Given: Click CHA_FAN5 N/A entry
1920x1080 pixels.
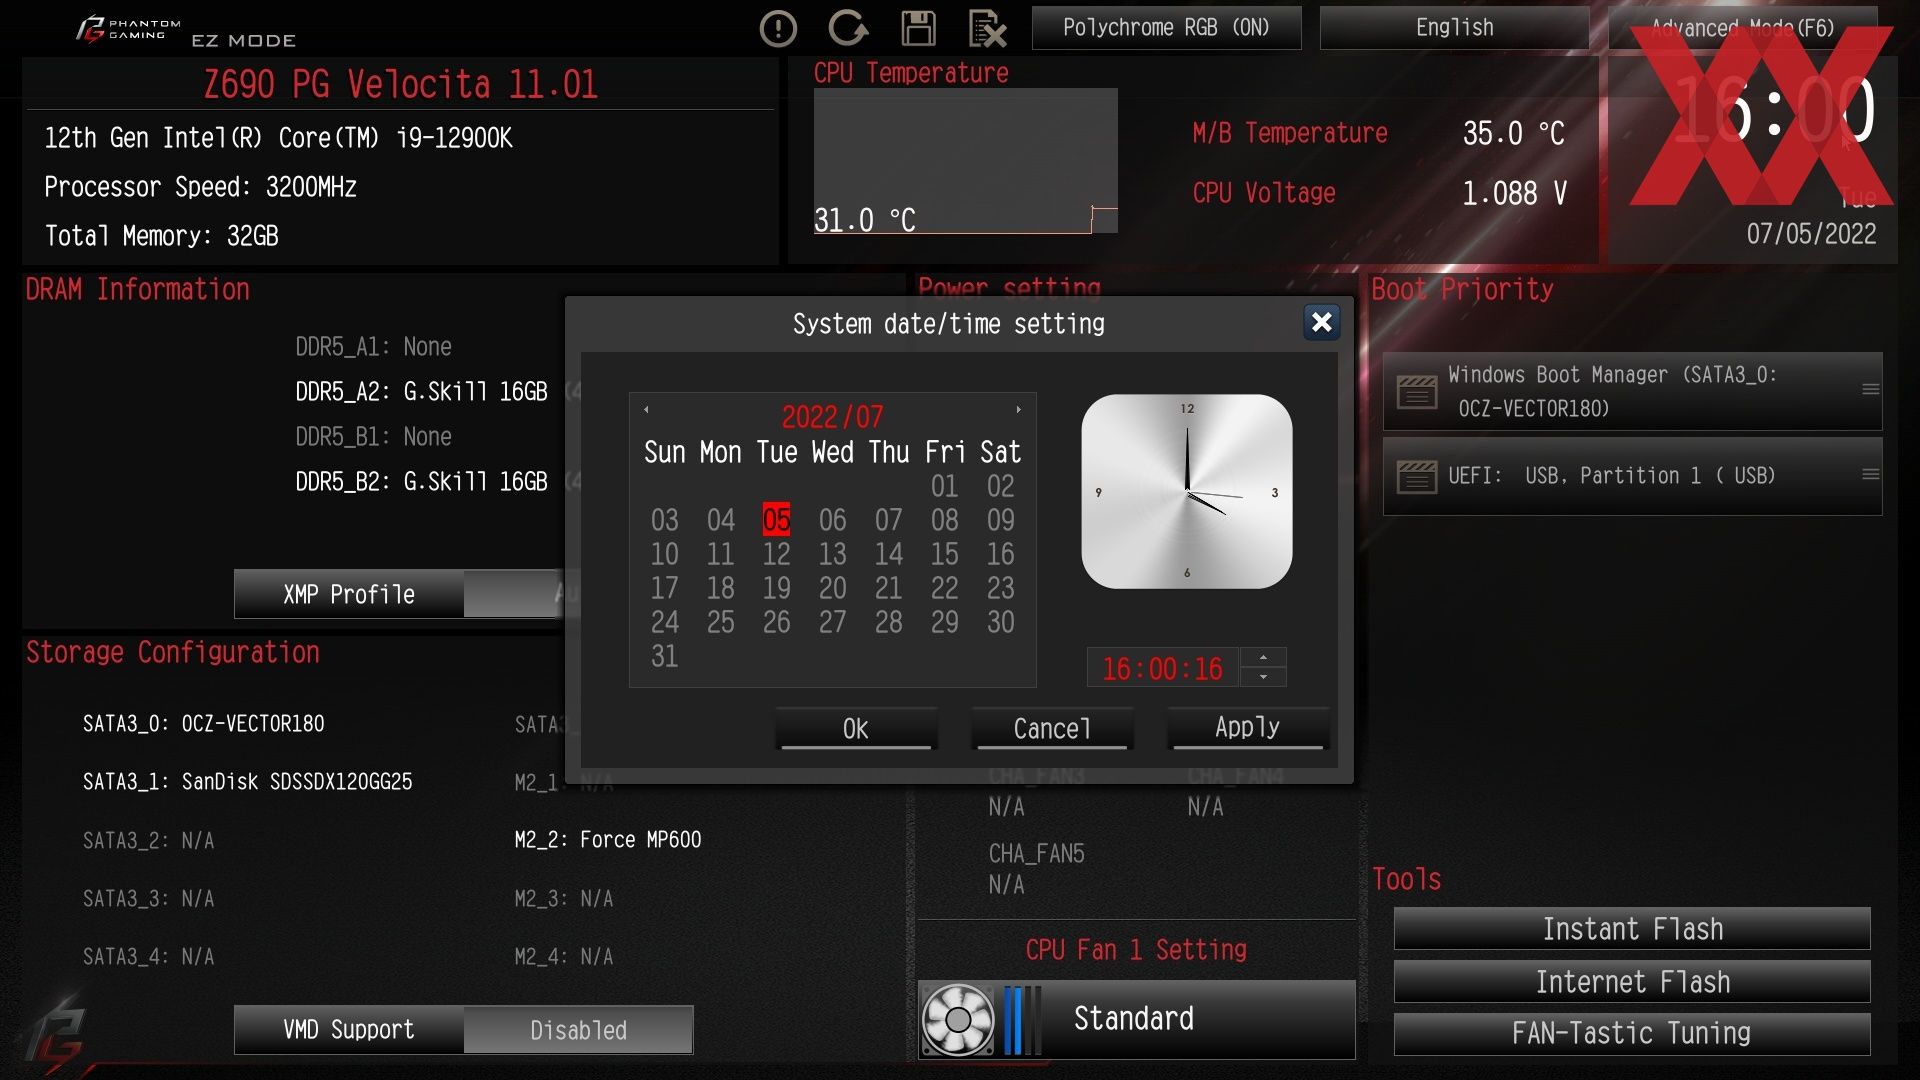Looking at the screenshot, I should point(1036,868).
